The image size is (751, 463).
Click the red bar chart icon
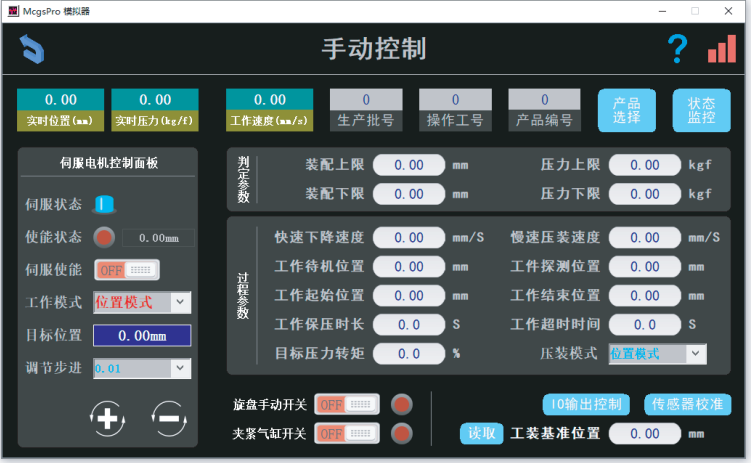coord(721,48)
